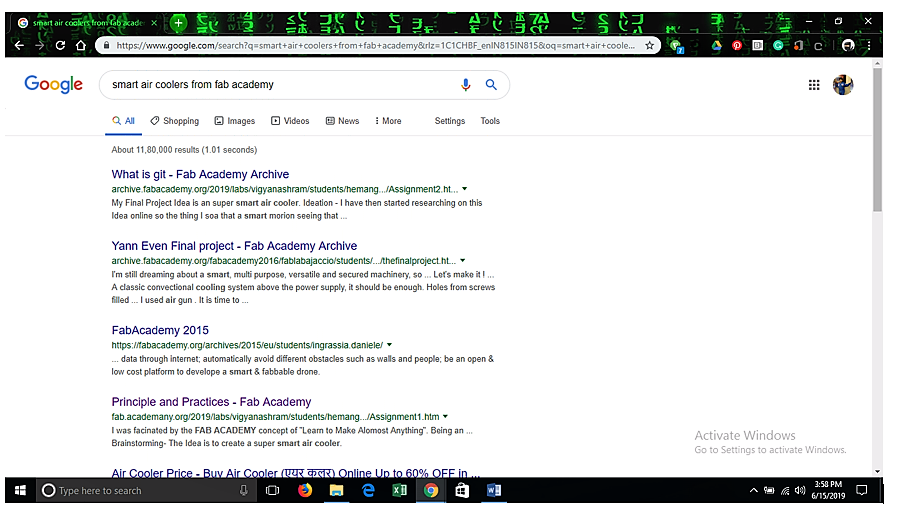Open the Office extension icon
The height and width of the screenshot is (511, 900).
coord(798,45)
